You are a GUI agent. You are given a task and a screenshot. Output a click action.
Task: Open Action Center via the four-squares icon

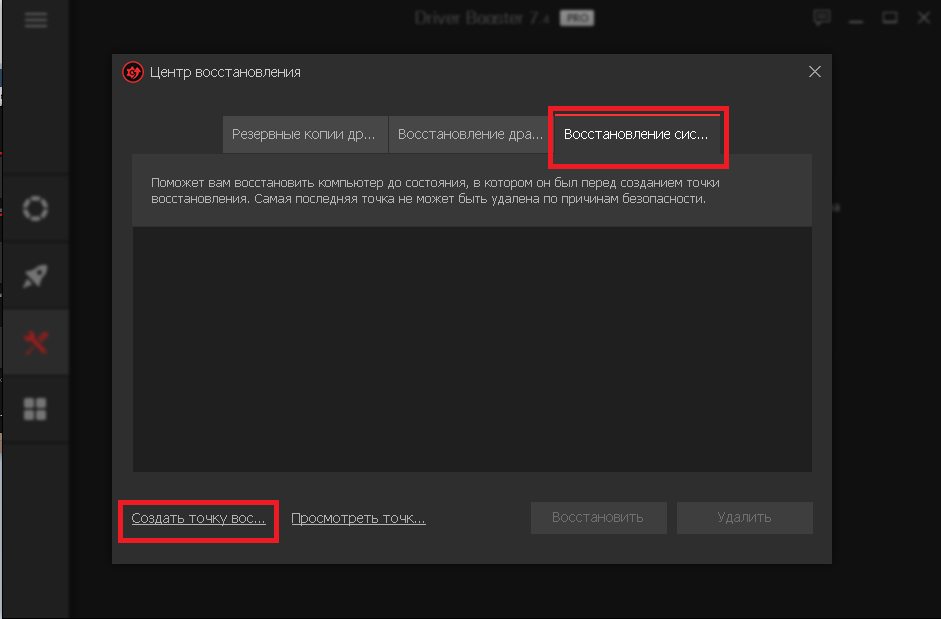coord(36,409)
